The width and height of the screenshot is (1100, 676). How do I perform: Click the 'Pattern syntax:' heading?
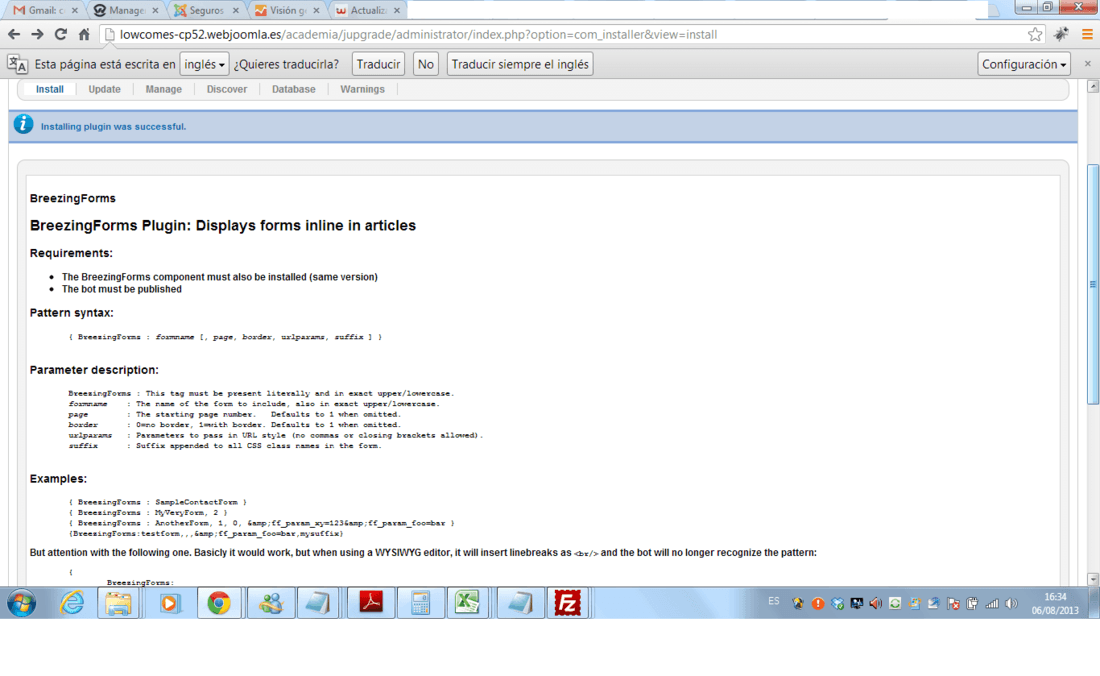click(x=71, y=313)
